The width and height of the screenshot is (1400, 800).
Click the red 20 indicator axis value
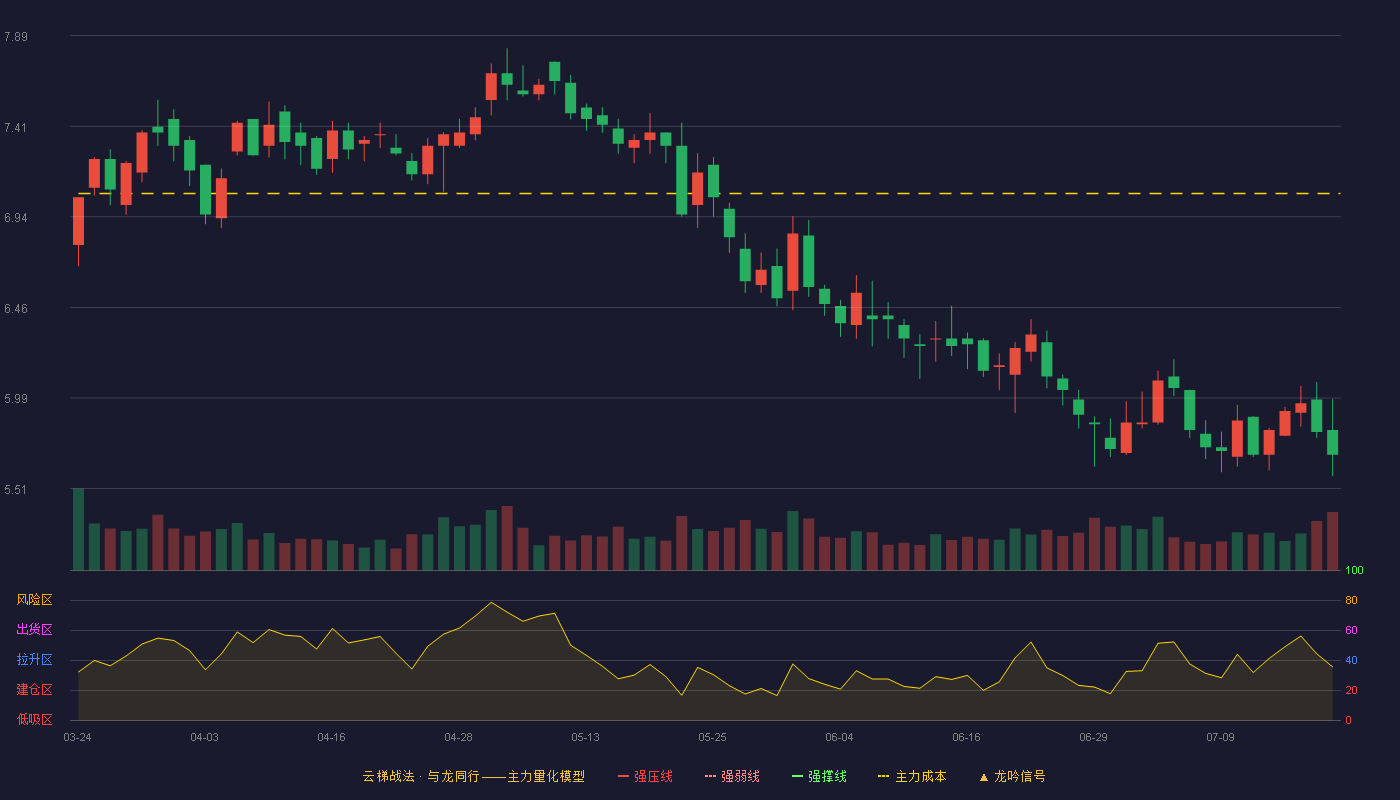(1351, 691)
